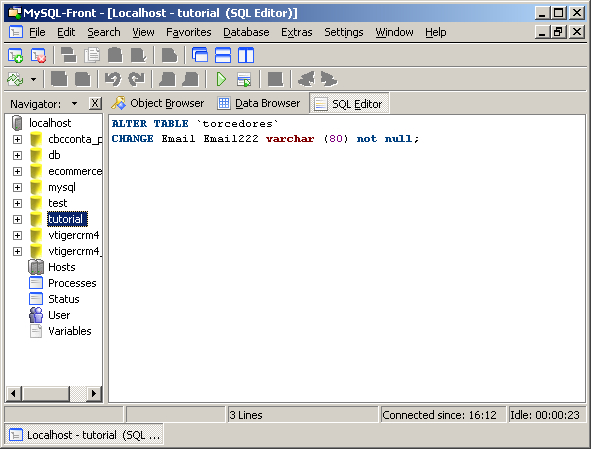Click the grayed Cut toolbar icon
This screenshot has height=449, width=591.
(x=69, y=55)
